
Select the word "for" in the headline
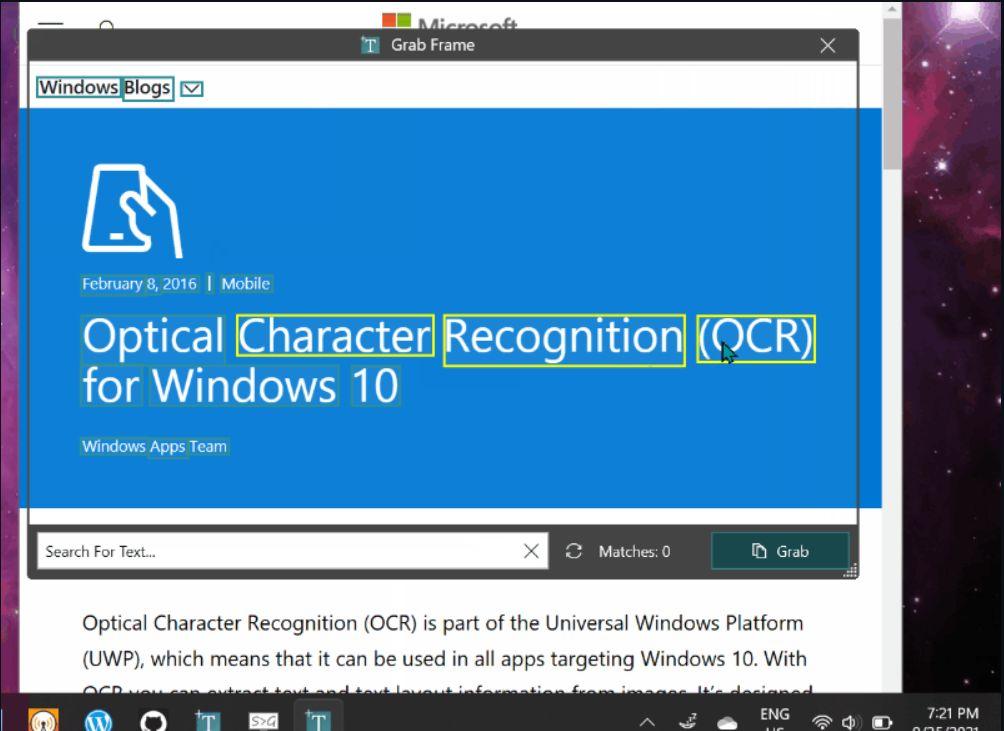tap(111, 385)
